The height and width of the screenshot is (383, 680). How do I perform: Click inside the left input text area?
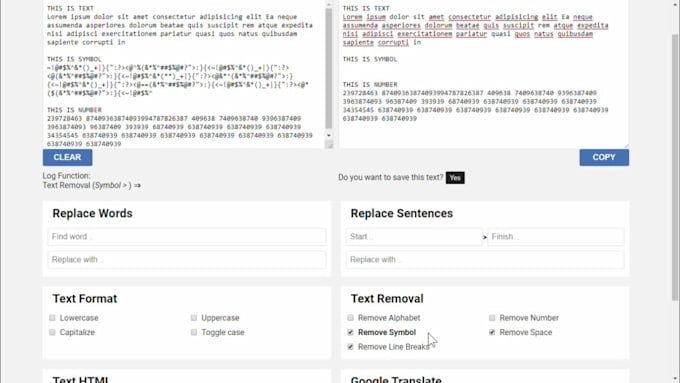pos(184,74)
